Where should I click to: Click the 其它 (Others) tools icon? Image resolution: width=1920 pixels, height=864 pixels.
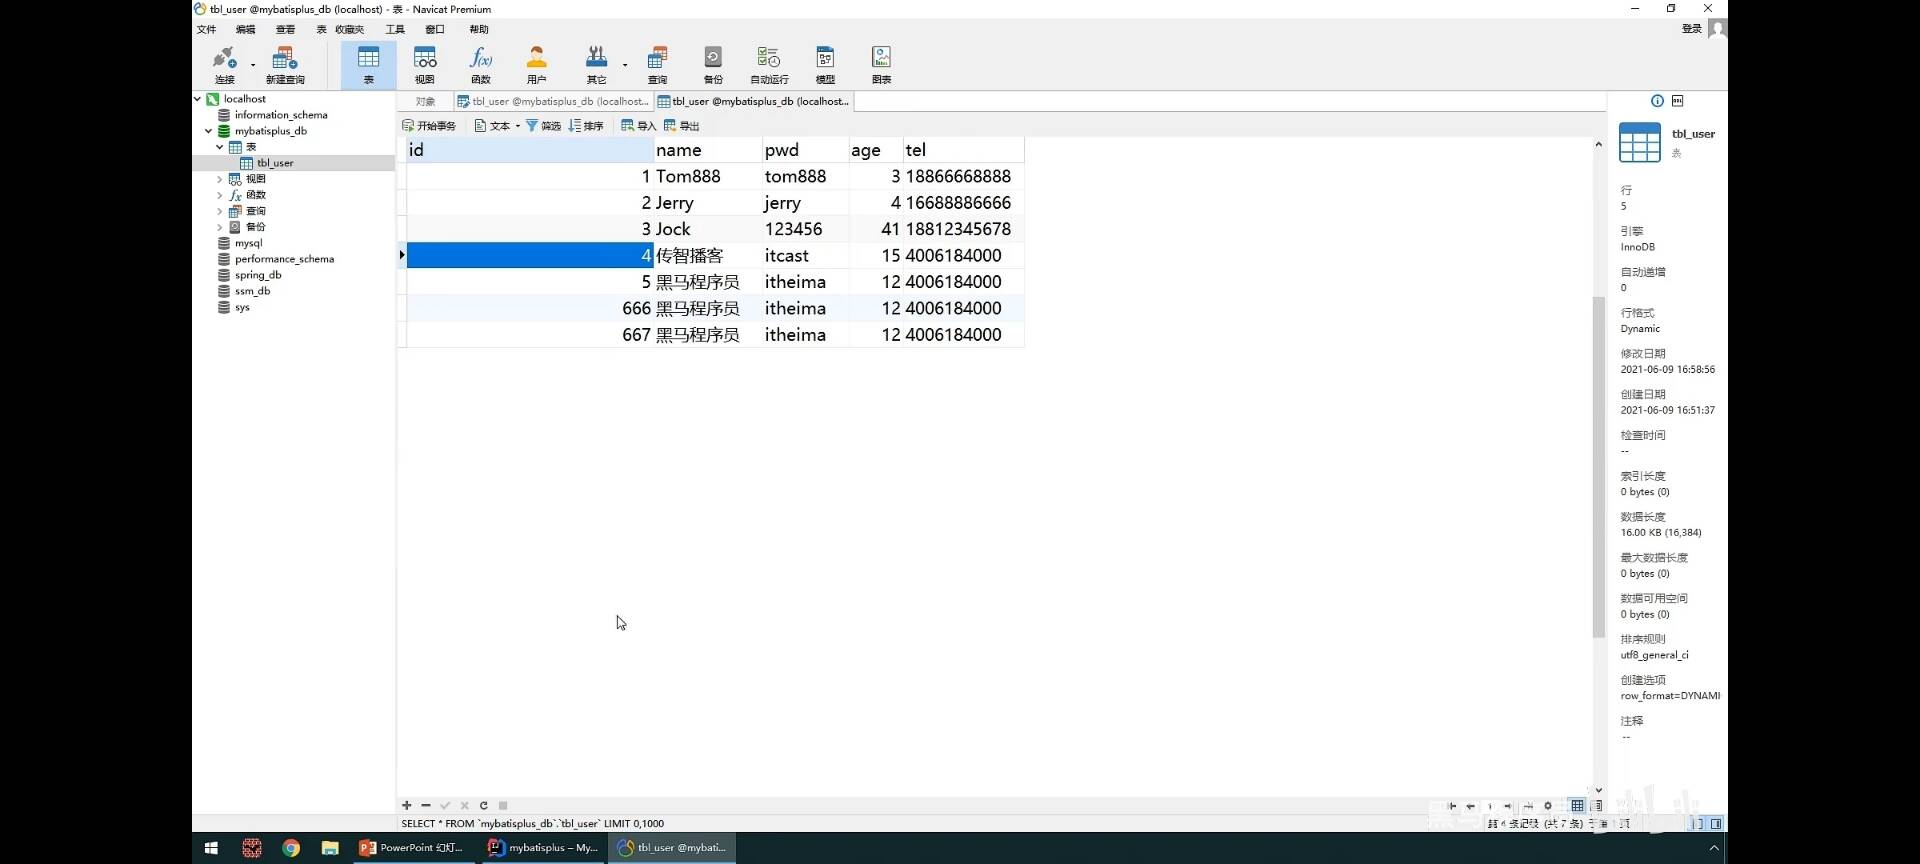click(x=597, y=65)
